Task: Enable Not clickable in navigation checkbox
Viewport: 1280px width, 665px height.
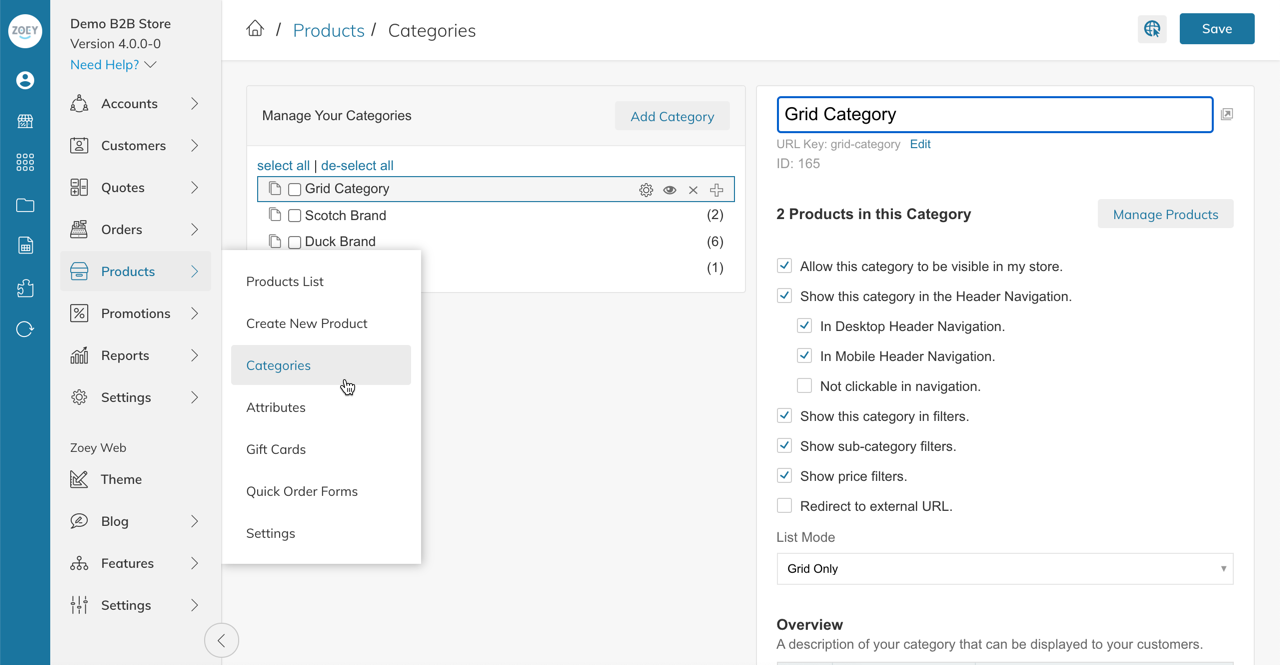Action: point(804,386)
